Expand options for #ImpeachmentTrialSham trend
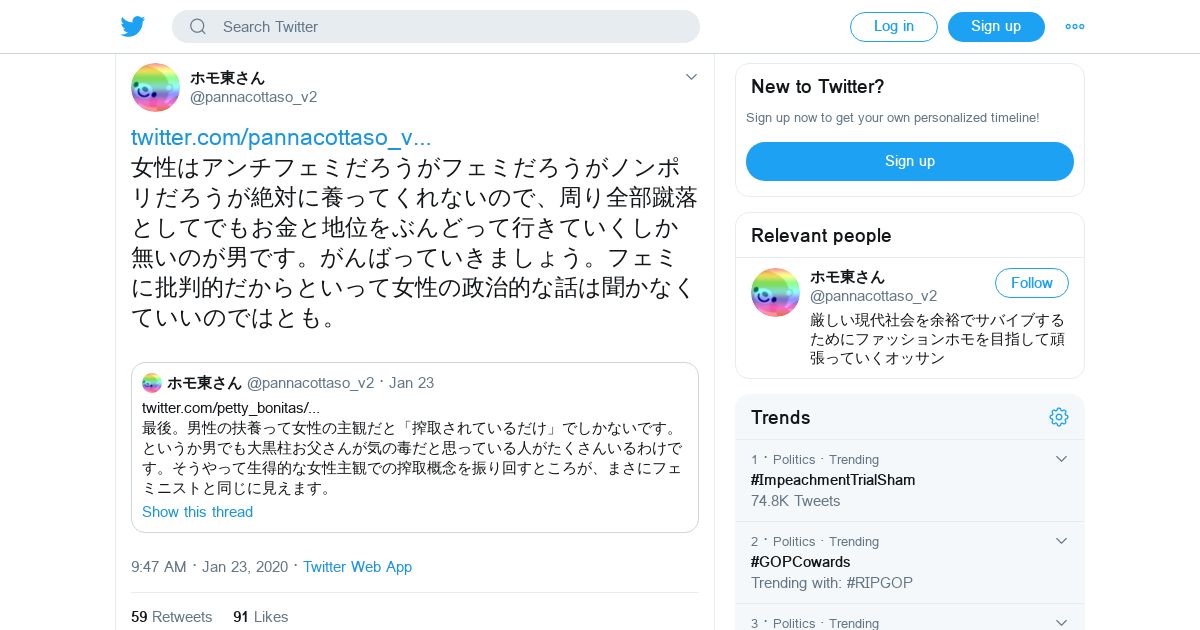 tap(1061, 459)
